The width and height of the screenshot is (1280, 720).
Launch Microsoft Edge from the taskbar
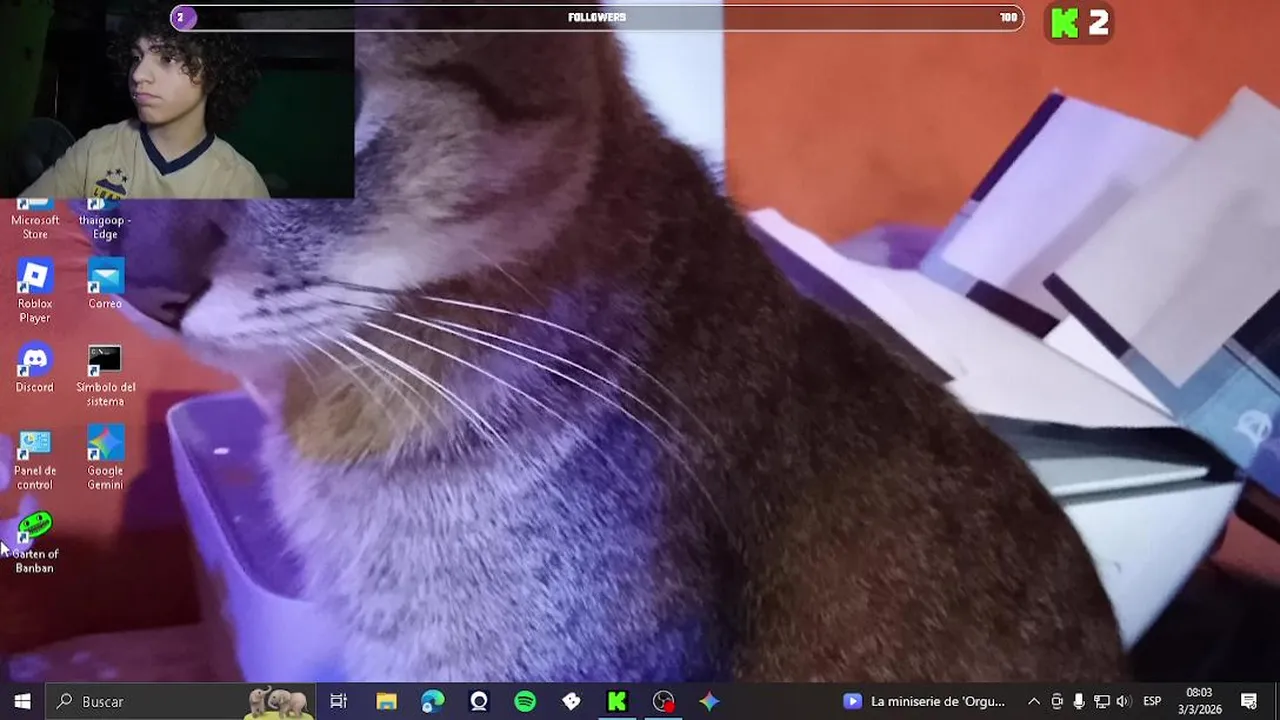click(432, 701)
